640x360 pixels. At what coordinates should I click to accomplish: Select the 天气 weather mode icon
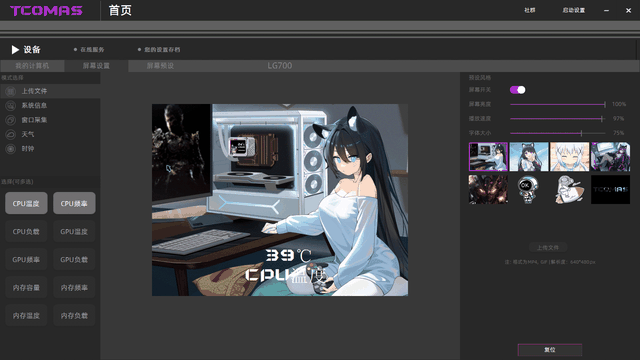(x=11, y=134)
